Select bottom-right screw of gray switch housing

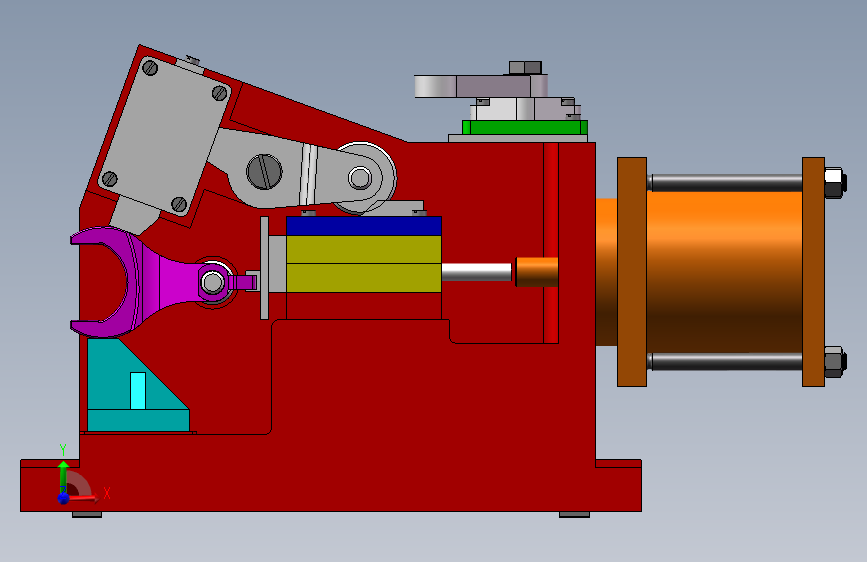click(x=179, y=204)
